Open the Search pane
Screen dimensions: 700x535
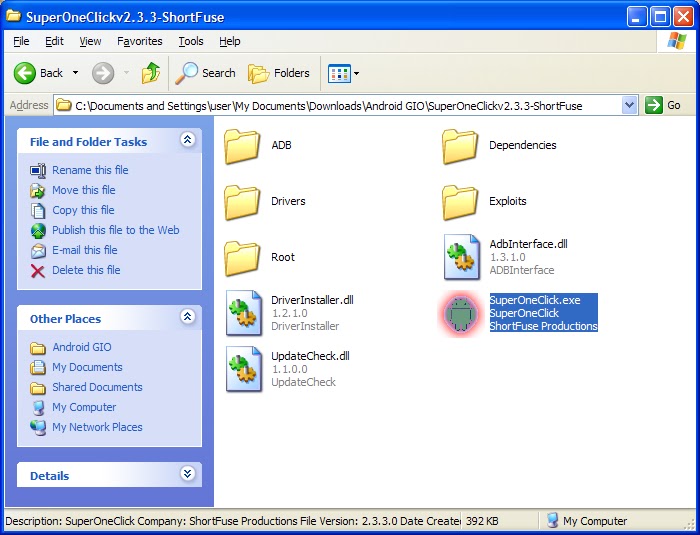[205, 73]
